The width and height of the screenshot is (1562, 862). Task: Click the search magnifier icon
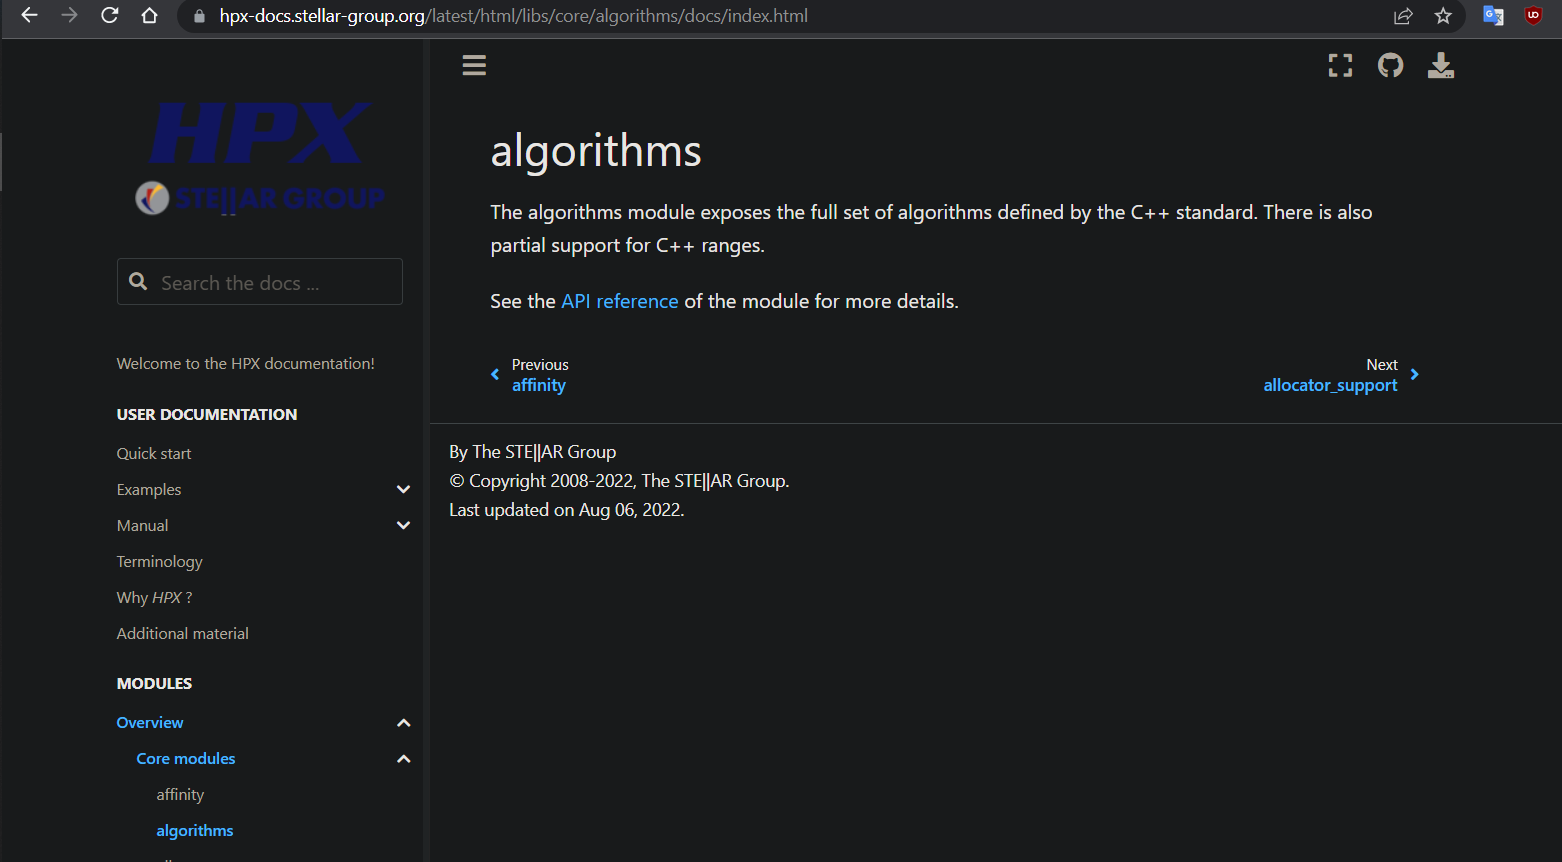tap(138, 281)
